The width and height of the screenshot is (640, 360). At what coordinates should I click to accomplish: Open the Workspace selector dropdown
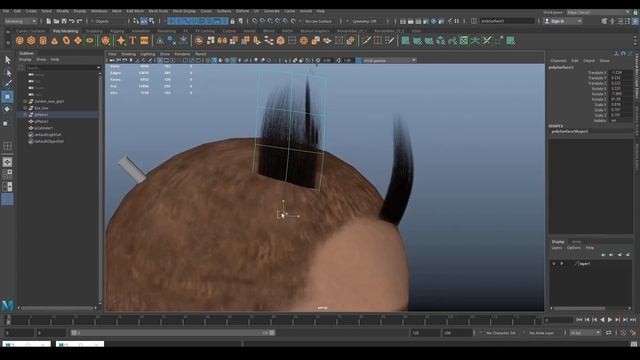(598, 12)
